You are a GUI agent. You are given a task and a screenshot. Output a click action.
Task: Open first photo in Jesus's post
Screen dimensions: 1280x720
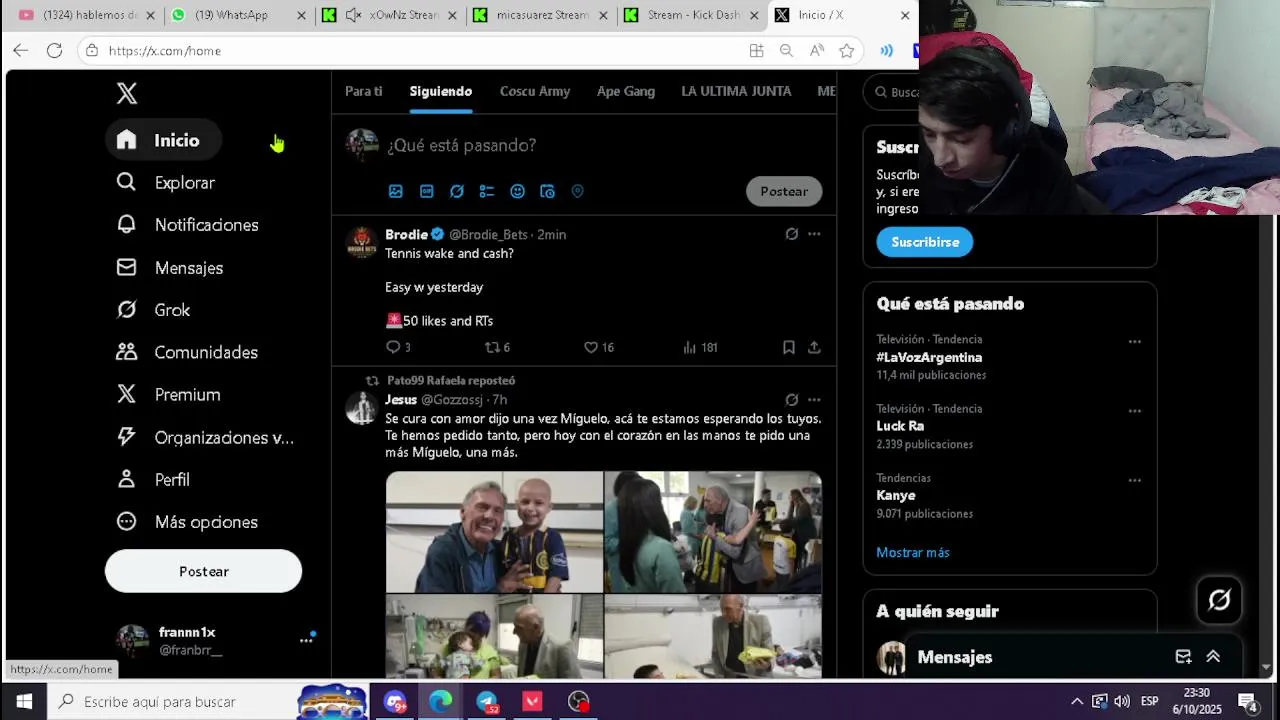click(x=495, y=532)
